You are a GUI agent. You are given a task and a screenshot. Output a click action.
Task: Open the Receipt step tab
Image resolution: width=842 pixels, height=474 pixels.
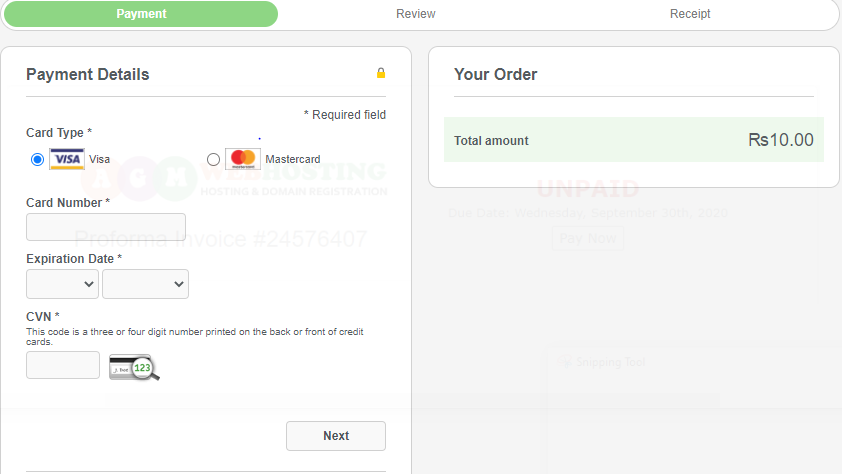[690, 14]
